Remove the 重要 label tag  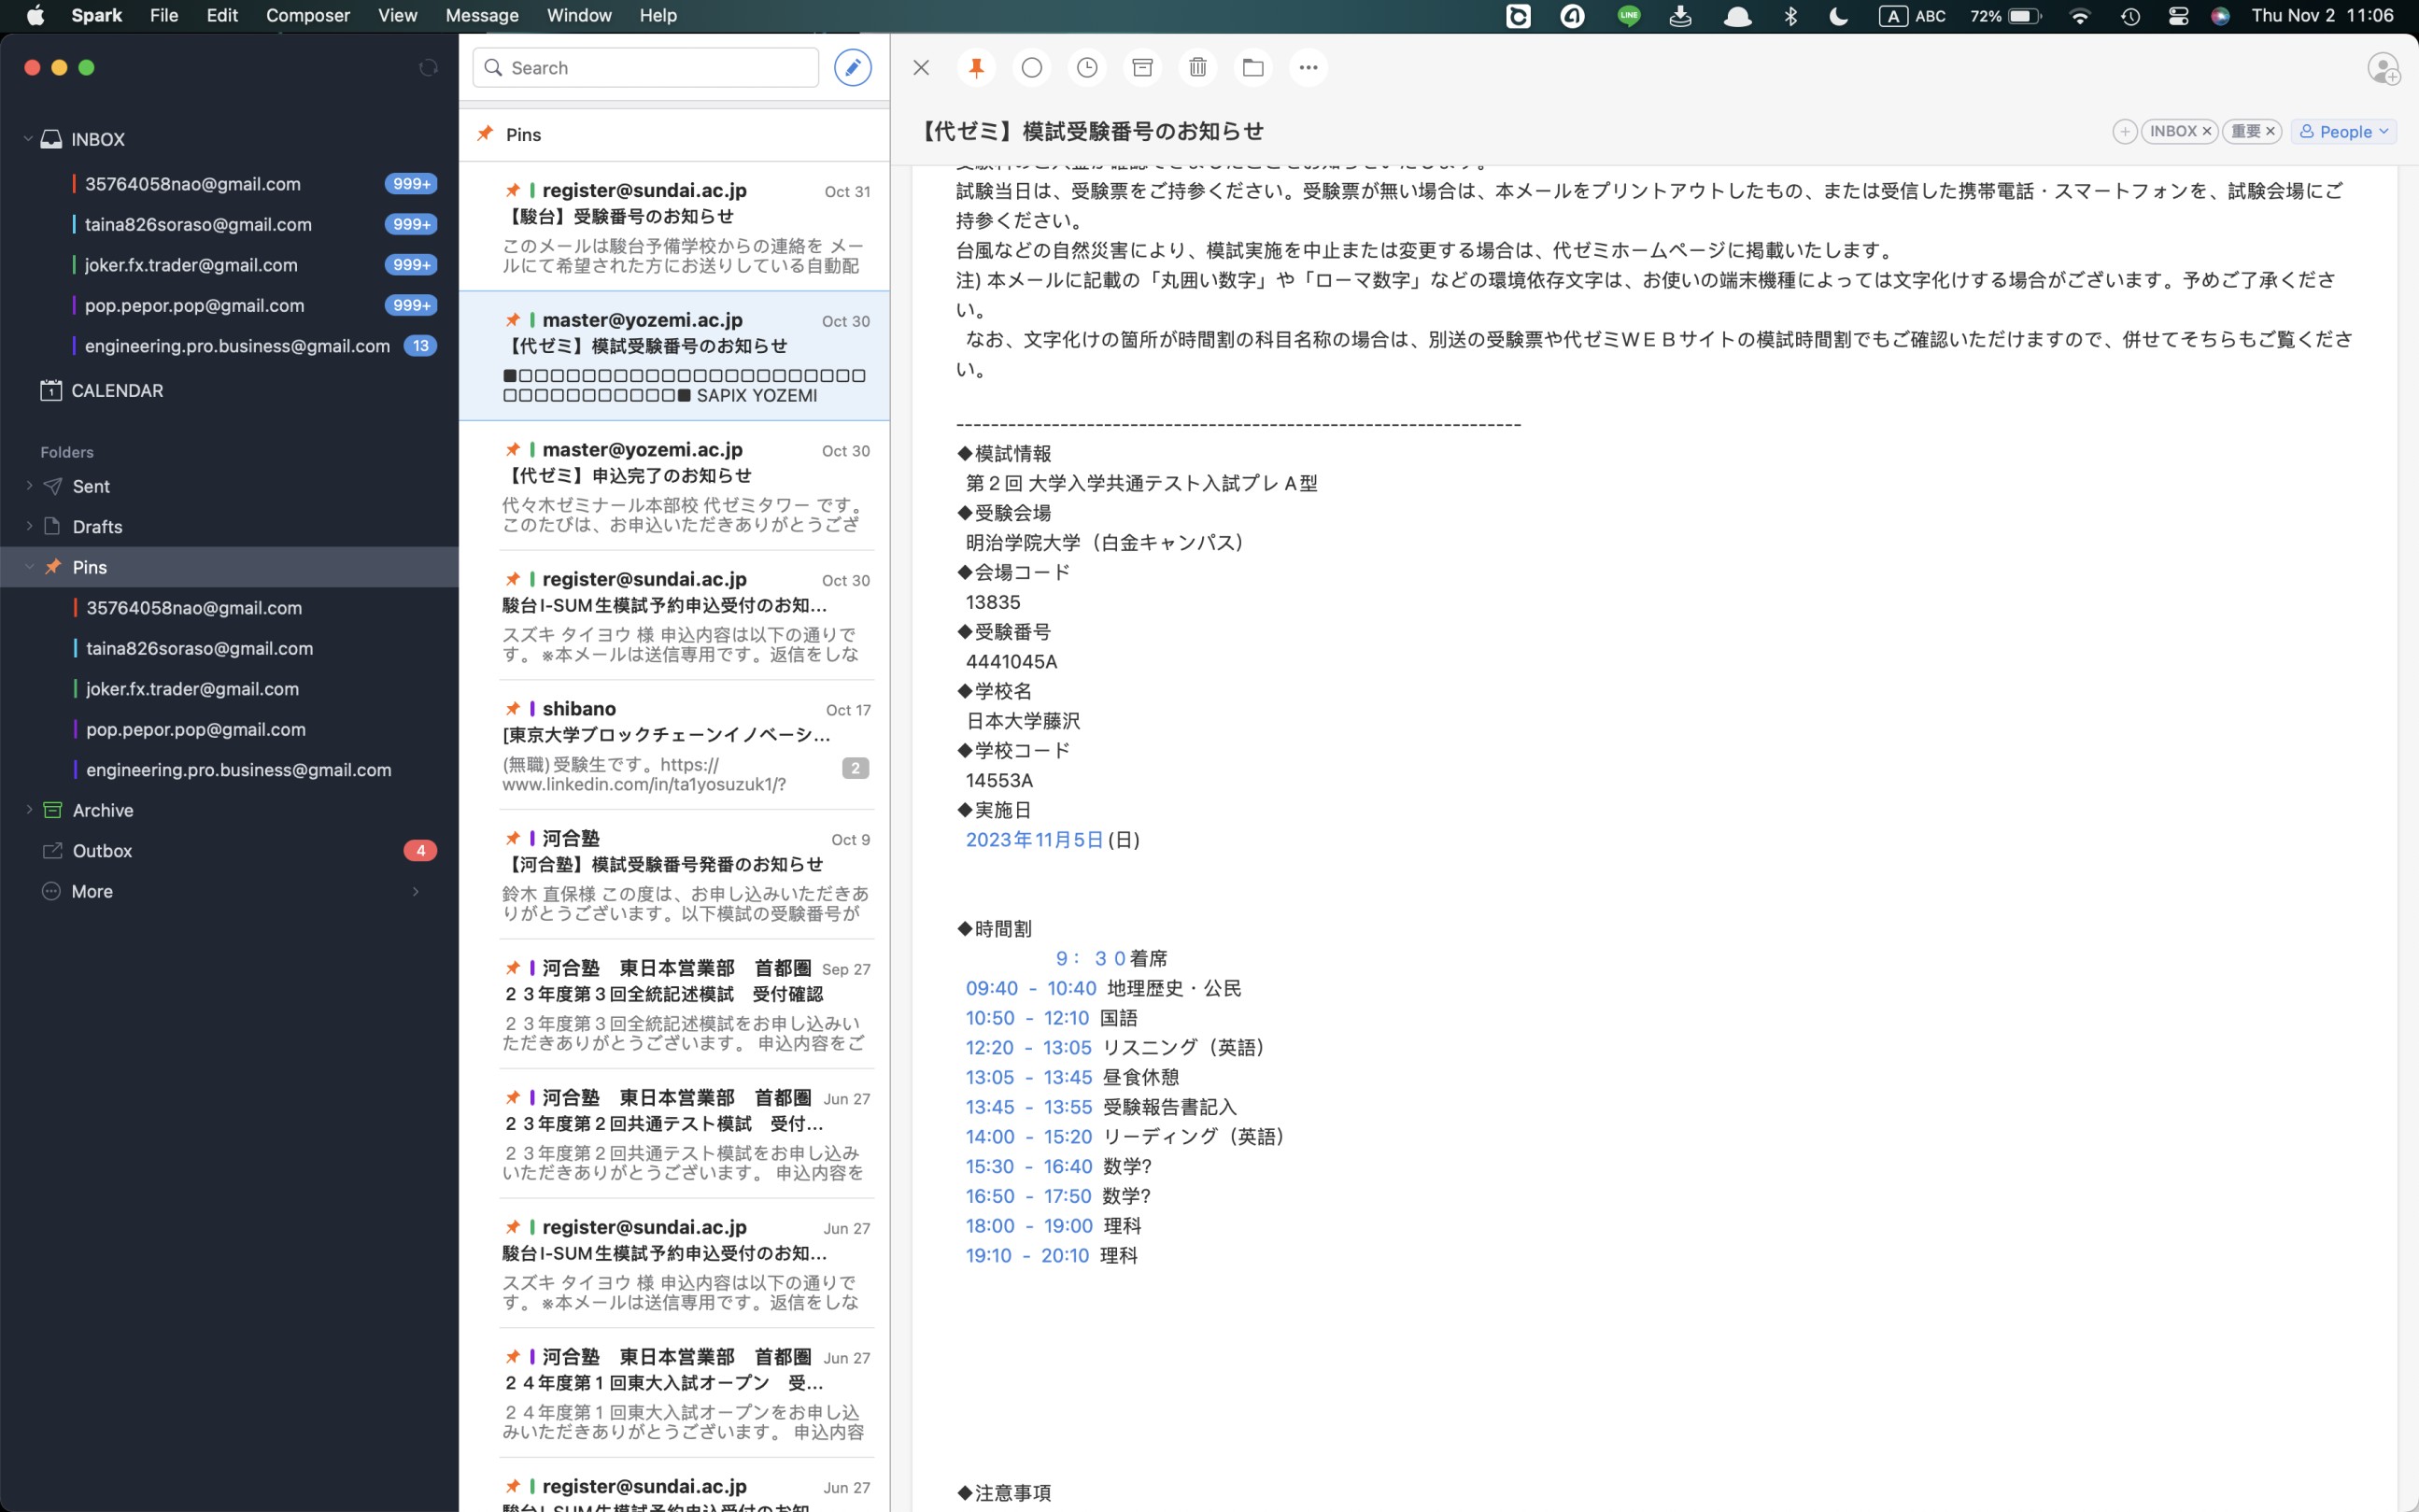click(x=2270, y=131)
